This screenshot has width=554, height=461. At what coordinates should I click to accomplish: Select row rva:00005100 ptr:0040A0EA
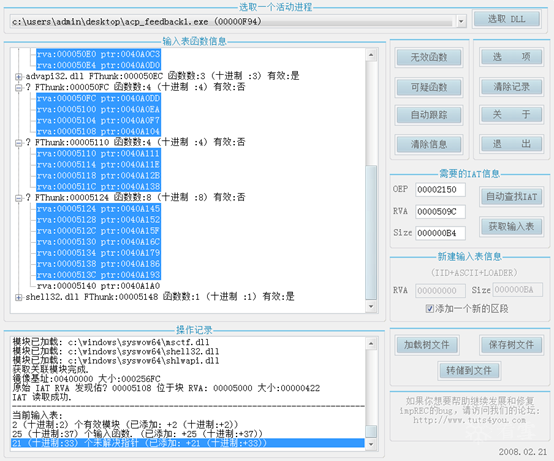(98, 109)
